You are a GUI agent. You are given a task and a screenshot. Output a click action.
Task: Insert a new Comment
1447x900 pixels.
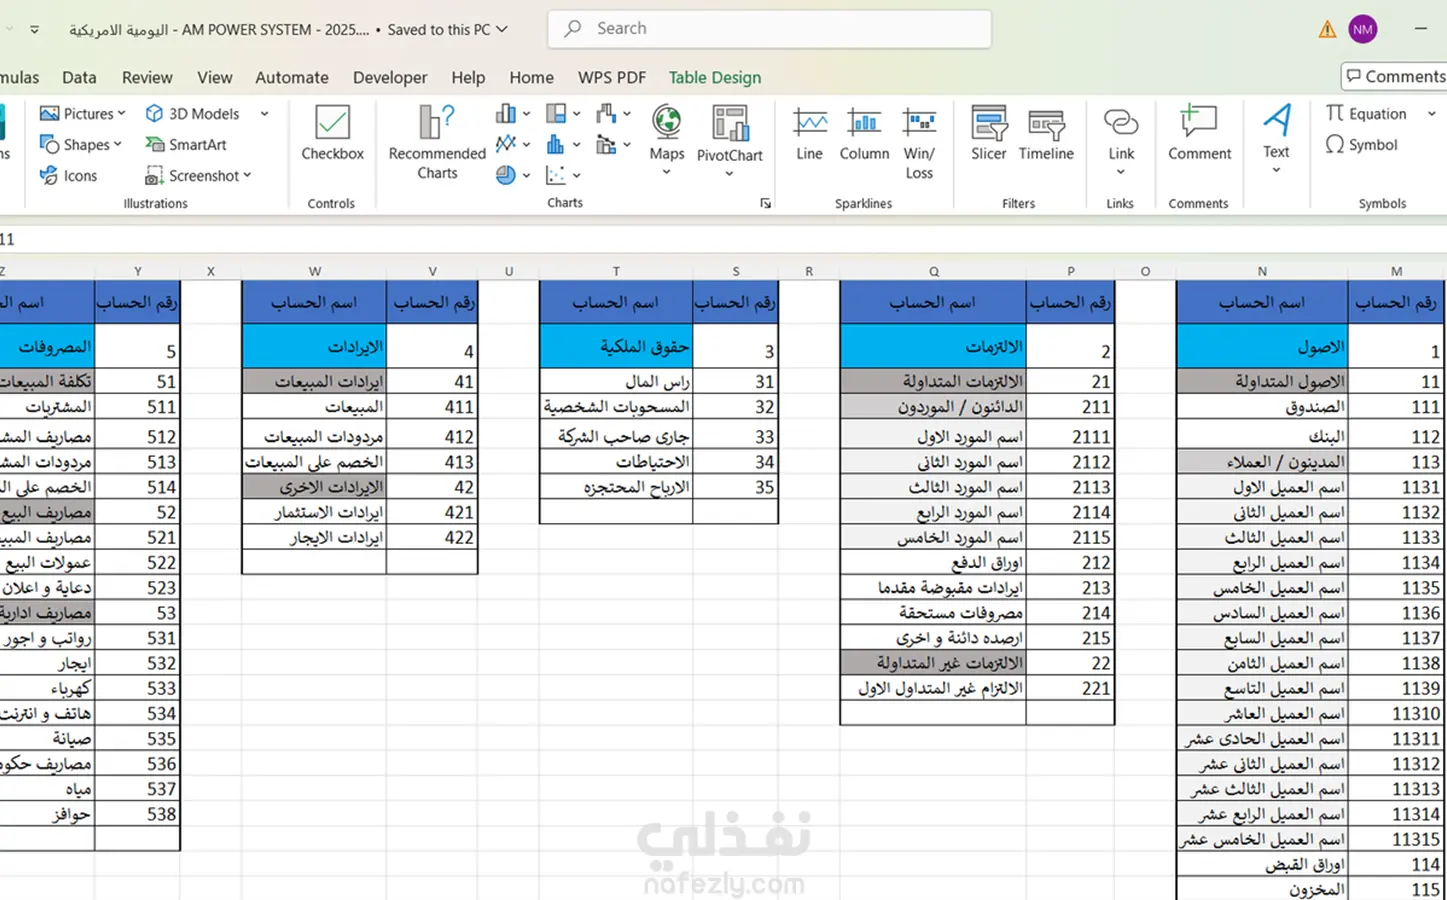coord(1199,134)
